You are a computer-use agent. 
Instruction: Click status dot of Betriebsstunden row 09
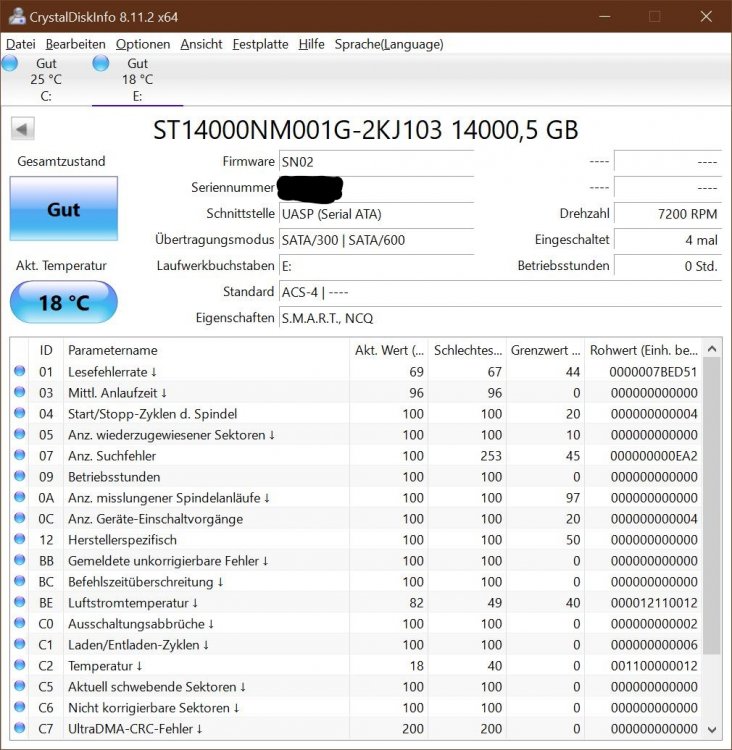click(x=20, y=476)
